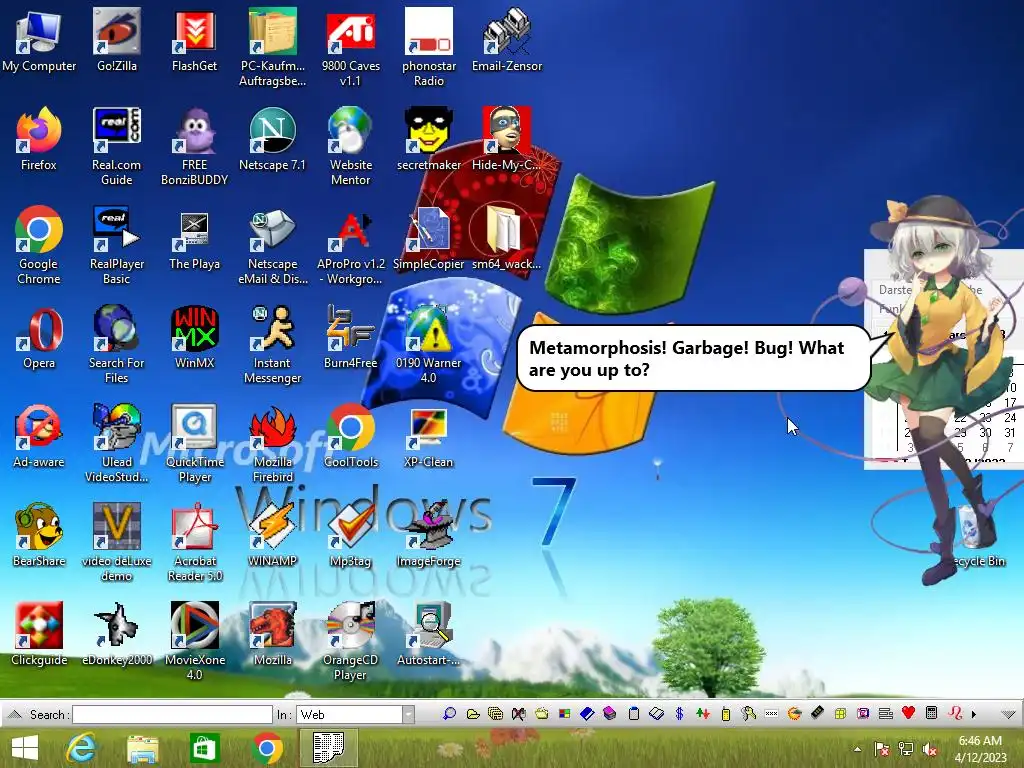Launch the 0190 Warner 4.0 icon
This screenshot has width=1024, height=768.
(x=428, y=345)
